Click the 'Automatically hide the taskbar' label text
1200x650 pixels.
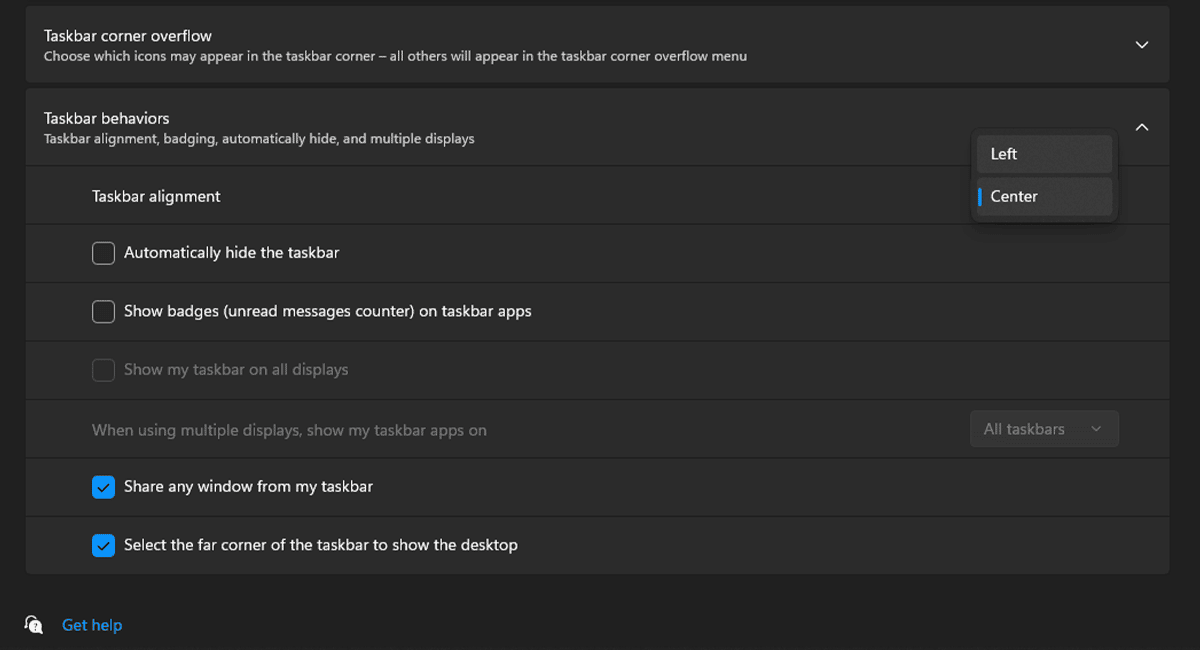(231, 253)
